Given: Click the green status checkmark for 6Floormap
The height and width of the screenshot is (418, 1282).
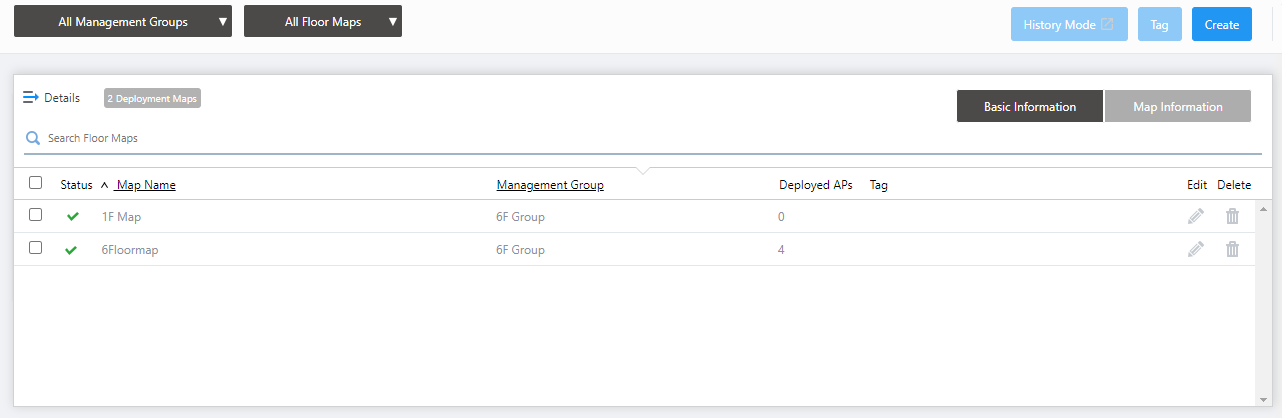Looking at the screenshot, I should [71, 250].
